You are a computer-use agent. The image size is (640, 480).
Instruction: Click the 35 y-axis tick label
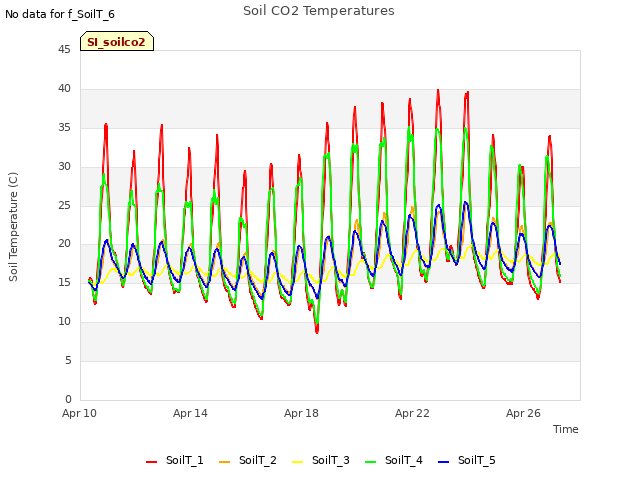[64, 127]
